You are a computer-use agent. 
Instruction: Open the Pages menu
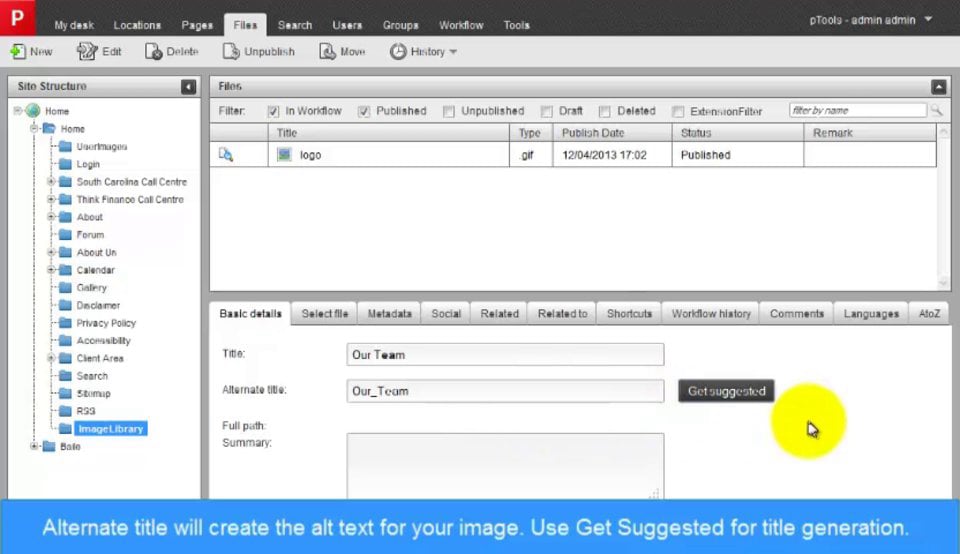197,25
